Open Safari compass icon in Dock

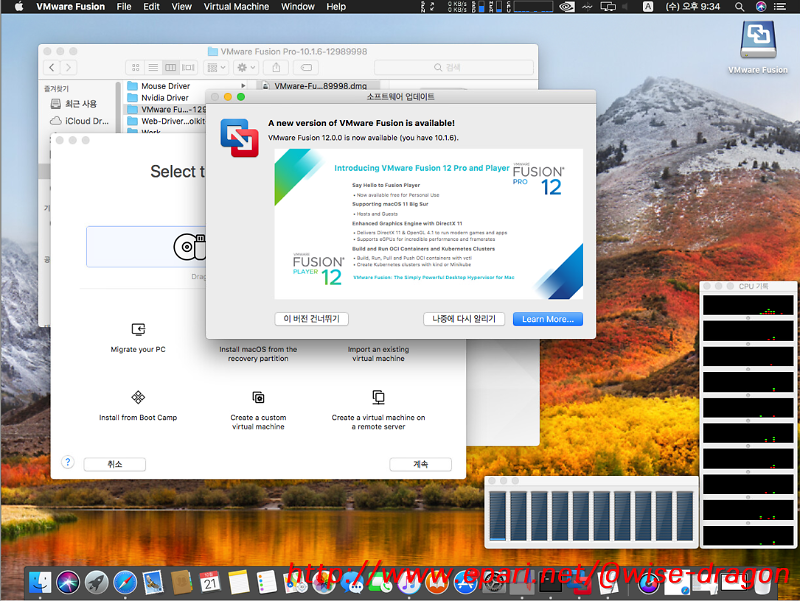coord(125,582)
